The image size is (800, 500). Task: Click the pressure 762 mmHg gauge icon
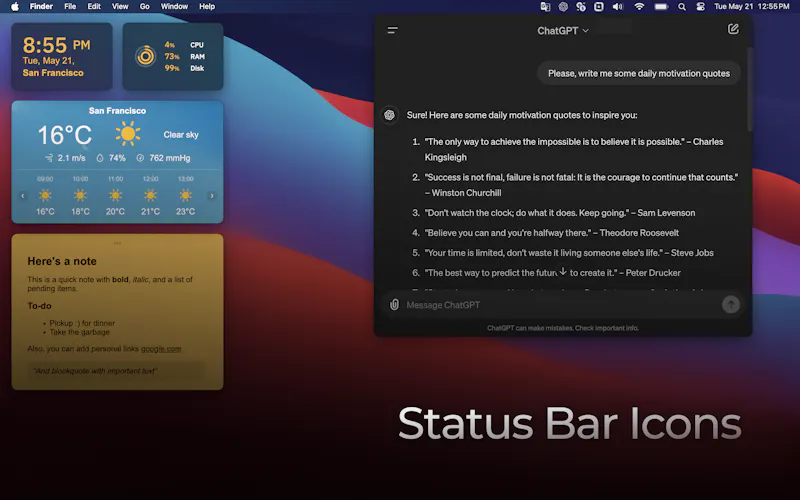click(140, 158)
